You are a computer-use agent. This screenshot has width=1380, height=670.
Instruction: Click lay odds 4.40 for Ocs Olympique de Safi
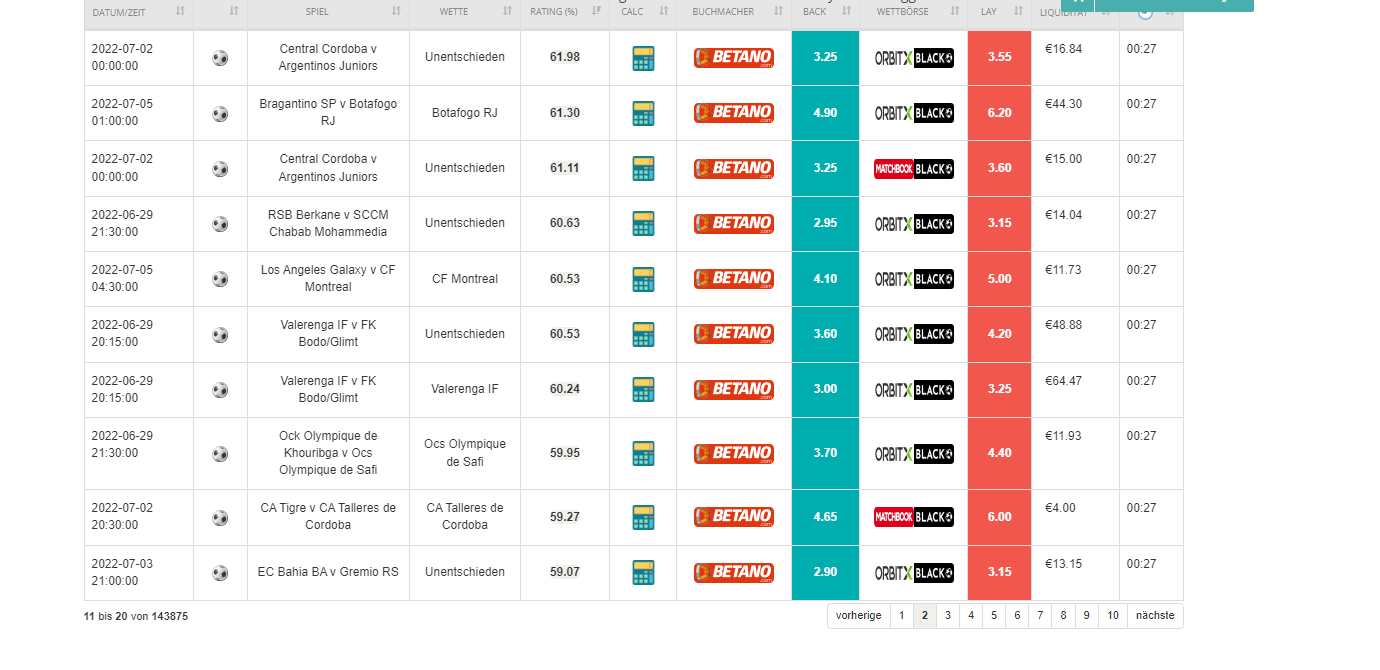coord(999,453)
